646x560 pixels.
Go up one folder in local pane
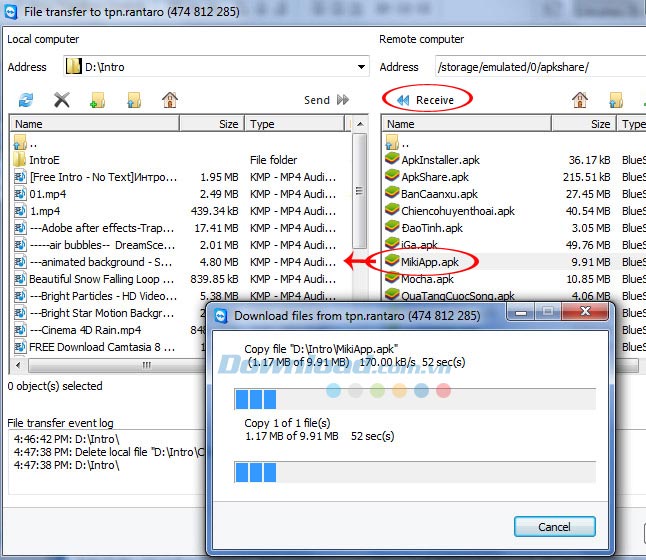click(134, 100)
